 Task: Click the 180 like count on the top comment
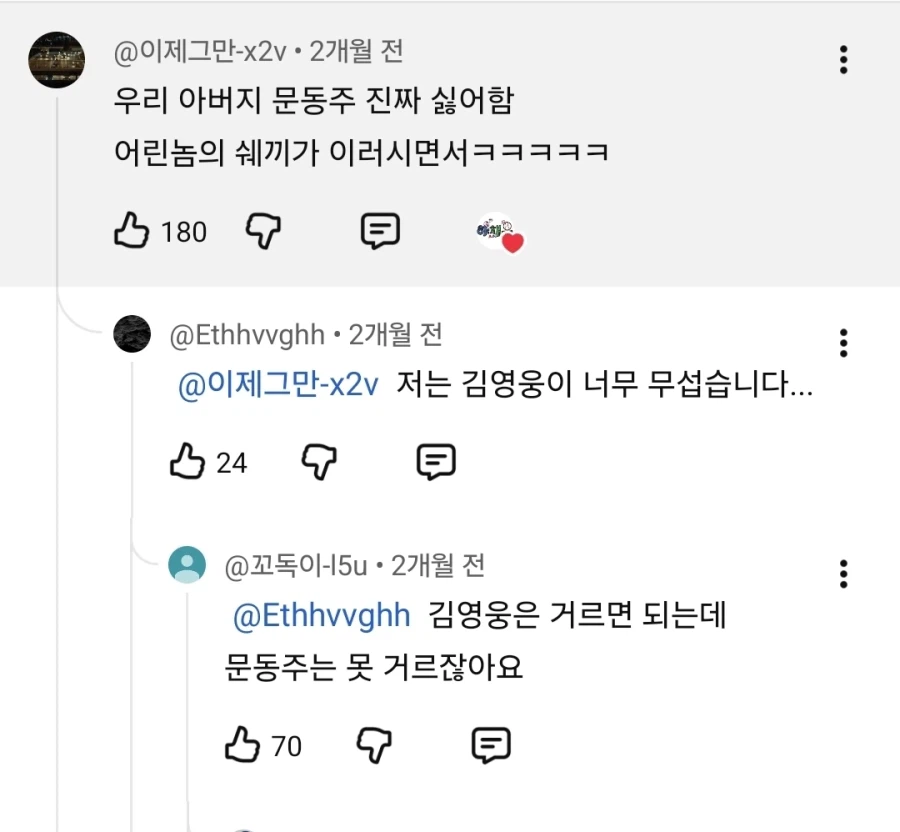coord(186,230)
